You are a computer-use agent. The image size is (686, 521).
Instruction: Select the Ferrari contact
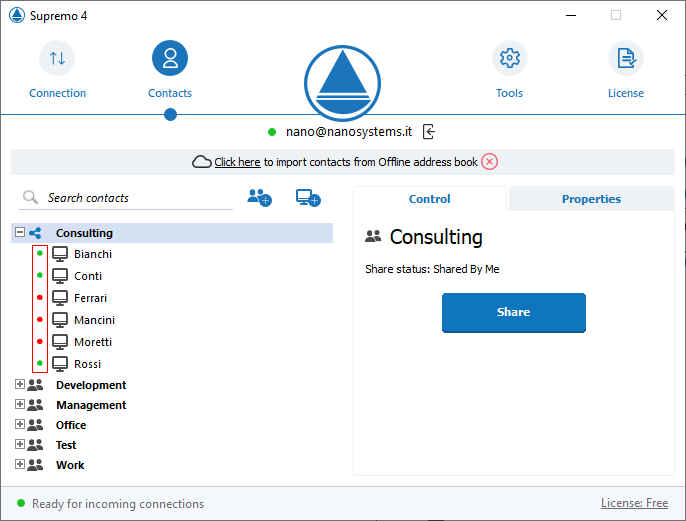(90, 298)
